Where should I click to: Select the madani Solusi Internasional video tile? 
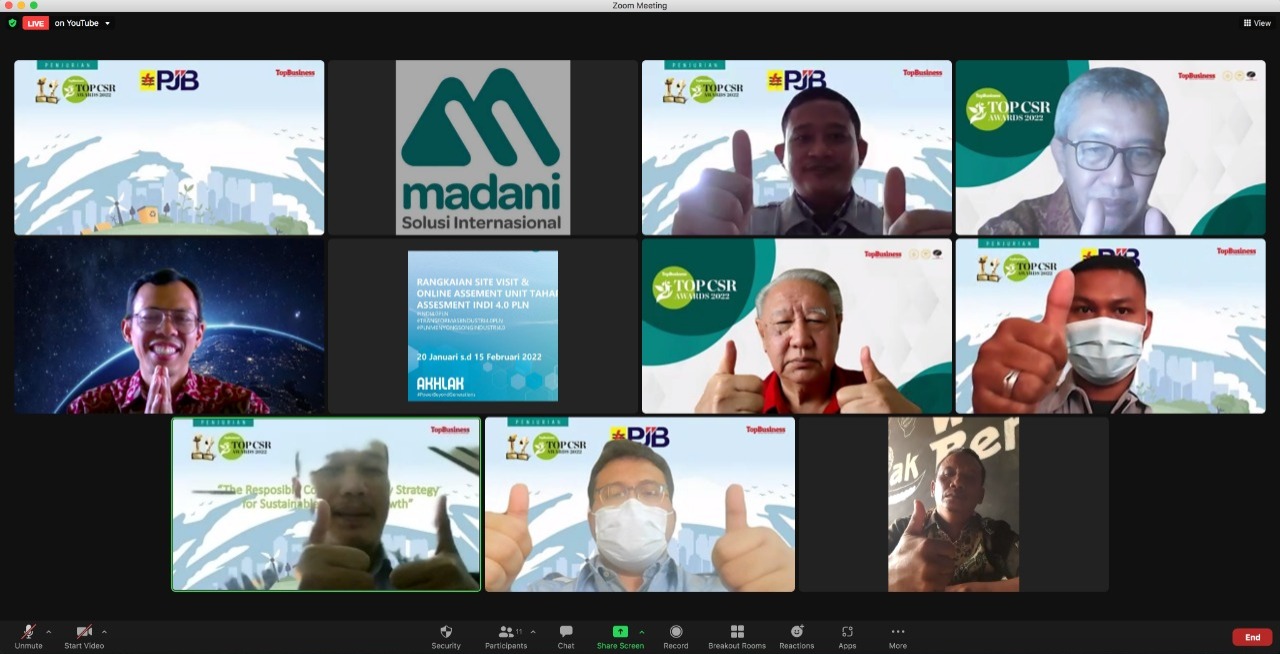coord(483,148)
